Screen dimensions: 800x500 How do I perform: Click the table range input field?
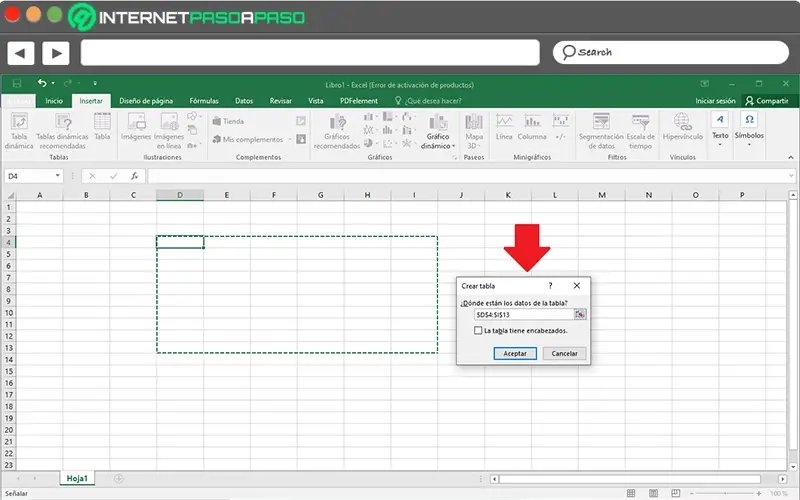523,314
